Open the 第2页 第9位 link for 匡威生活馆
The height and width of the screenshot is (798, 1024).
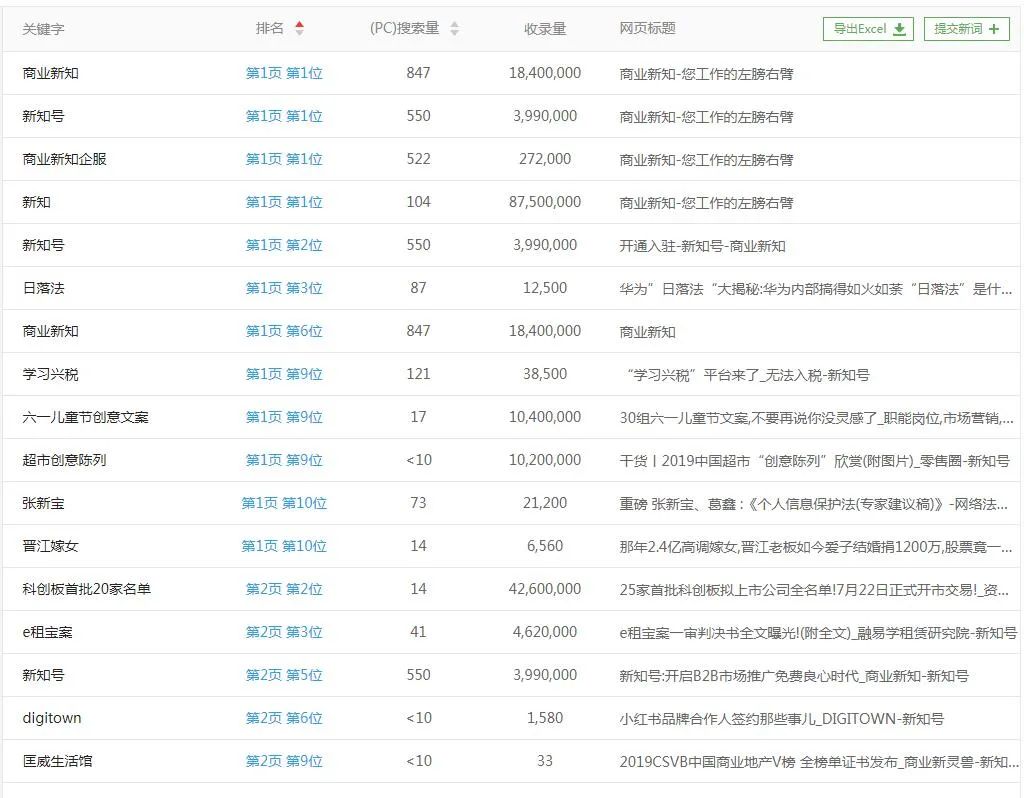[x=284, y=761]
